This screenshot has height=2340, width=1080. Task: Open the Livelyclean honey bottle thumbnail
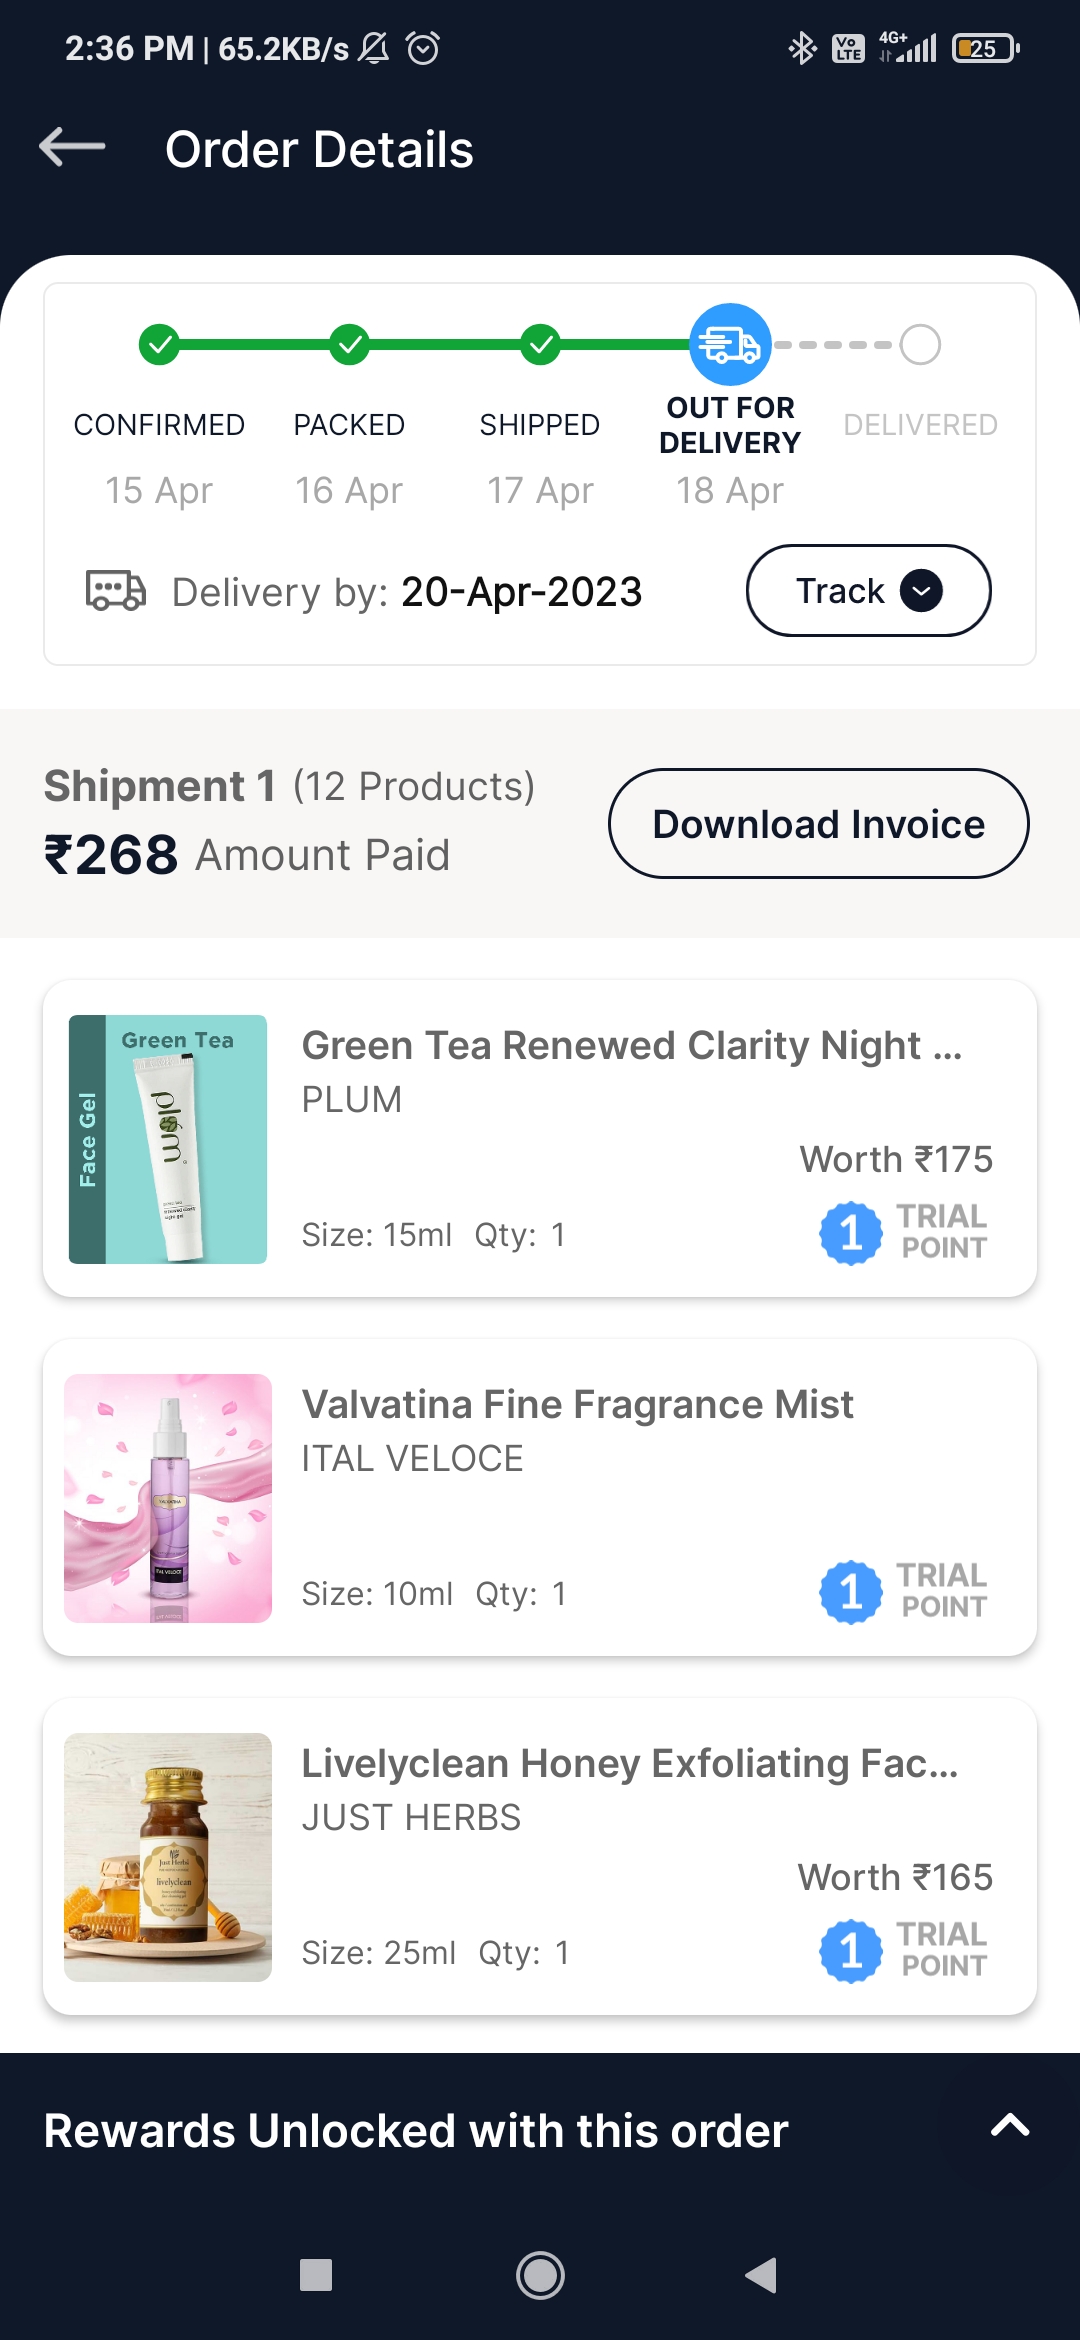click(x=168, y=1857)
